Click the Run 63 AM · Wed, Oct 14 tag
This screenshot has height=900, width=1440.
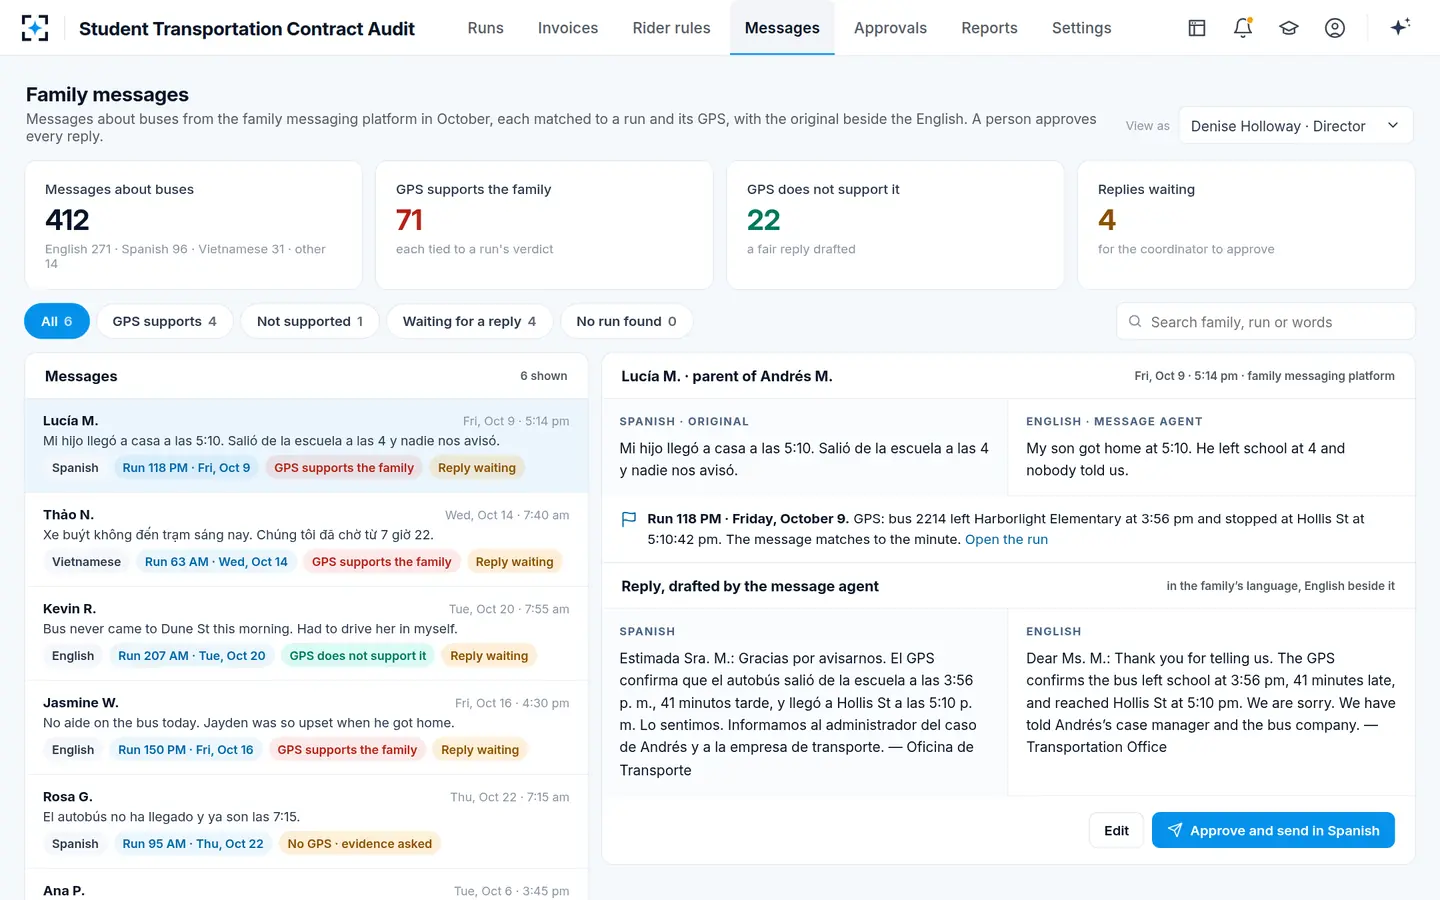tap(216, 562)
